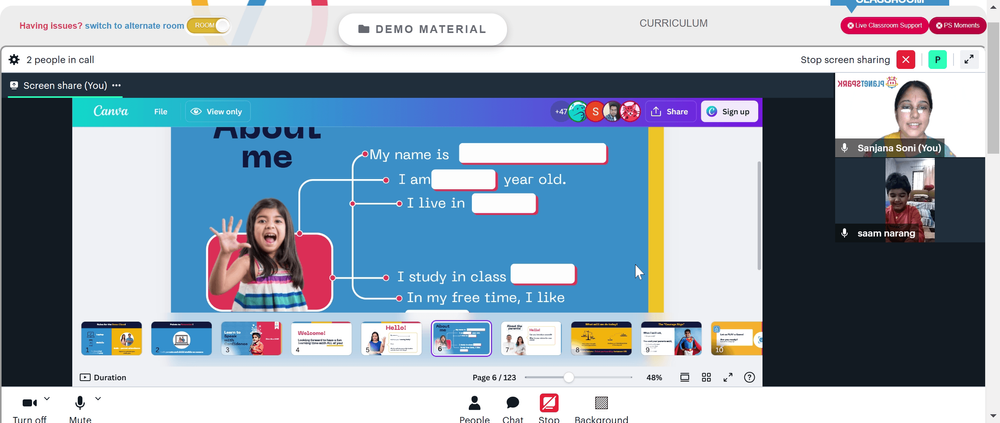Open call settings gear icon

(14, 59)
